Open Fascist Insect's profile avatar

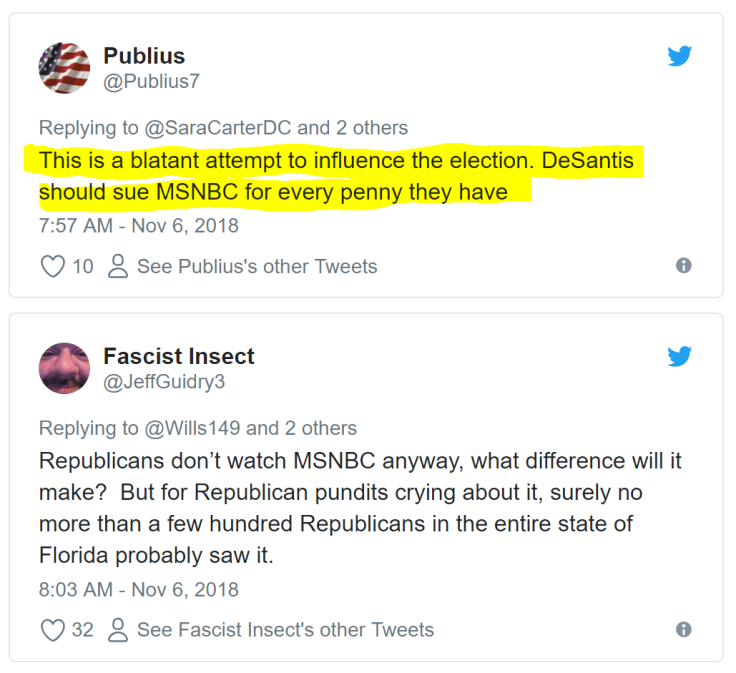click(64, 368)
